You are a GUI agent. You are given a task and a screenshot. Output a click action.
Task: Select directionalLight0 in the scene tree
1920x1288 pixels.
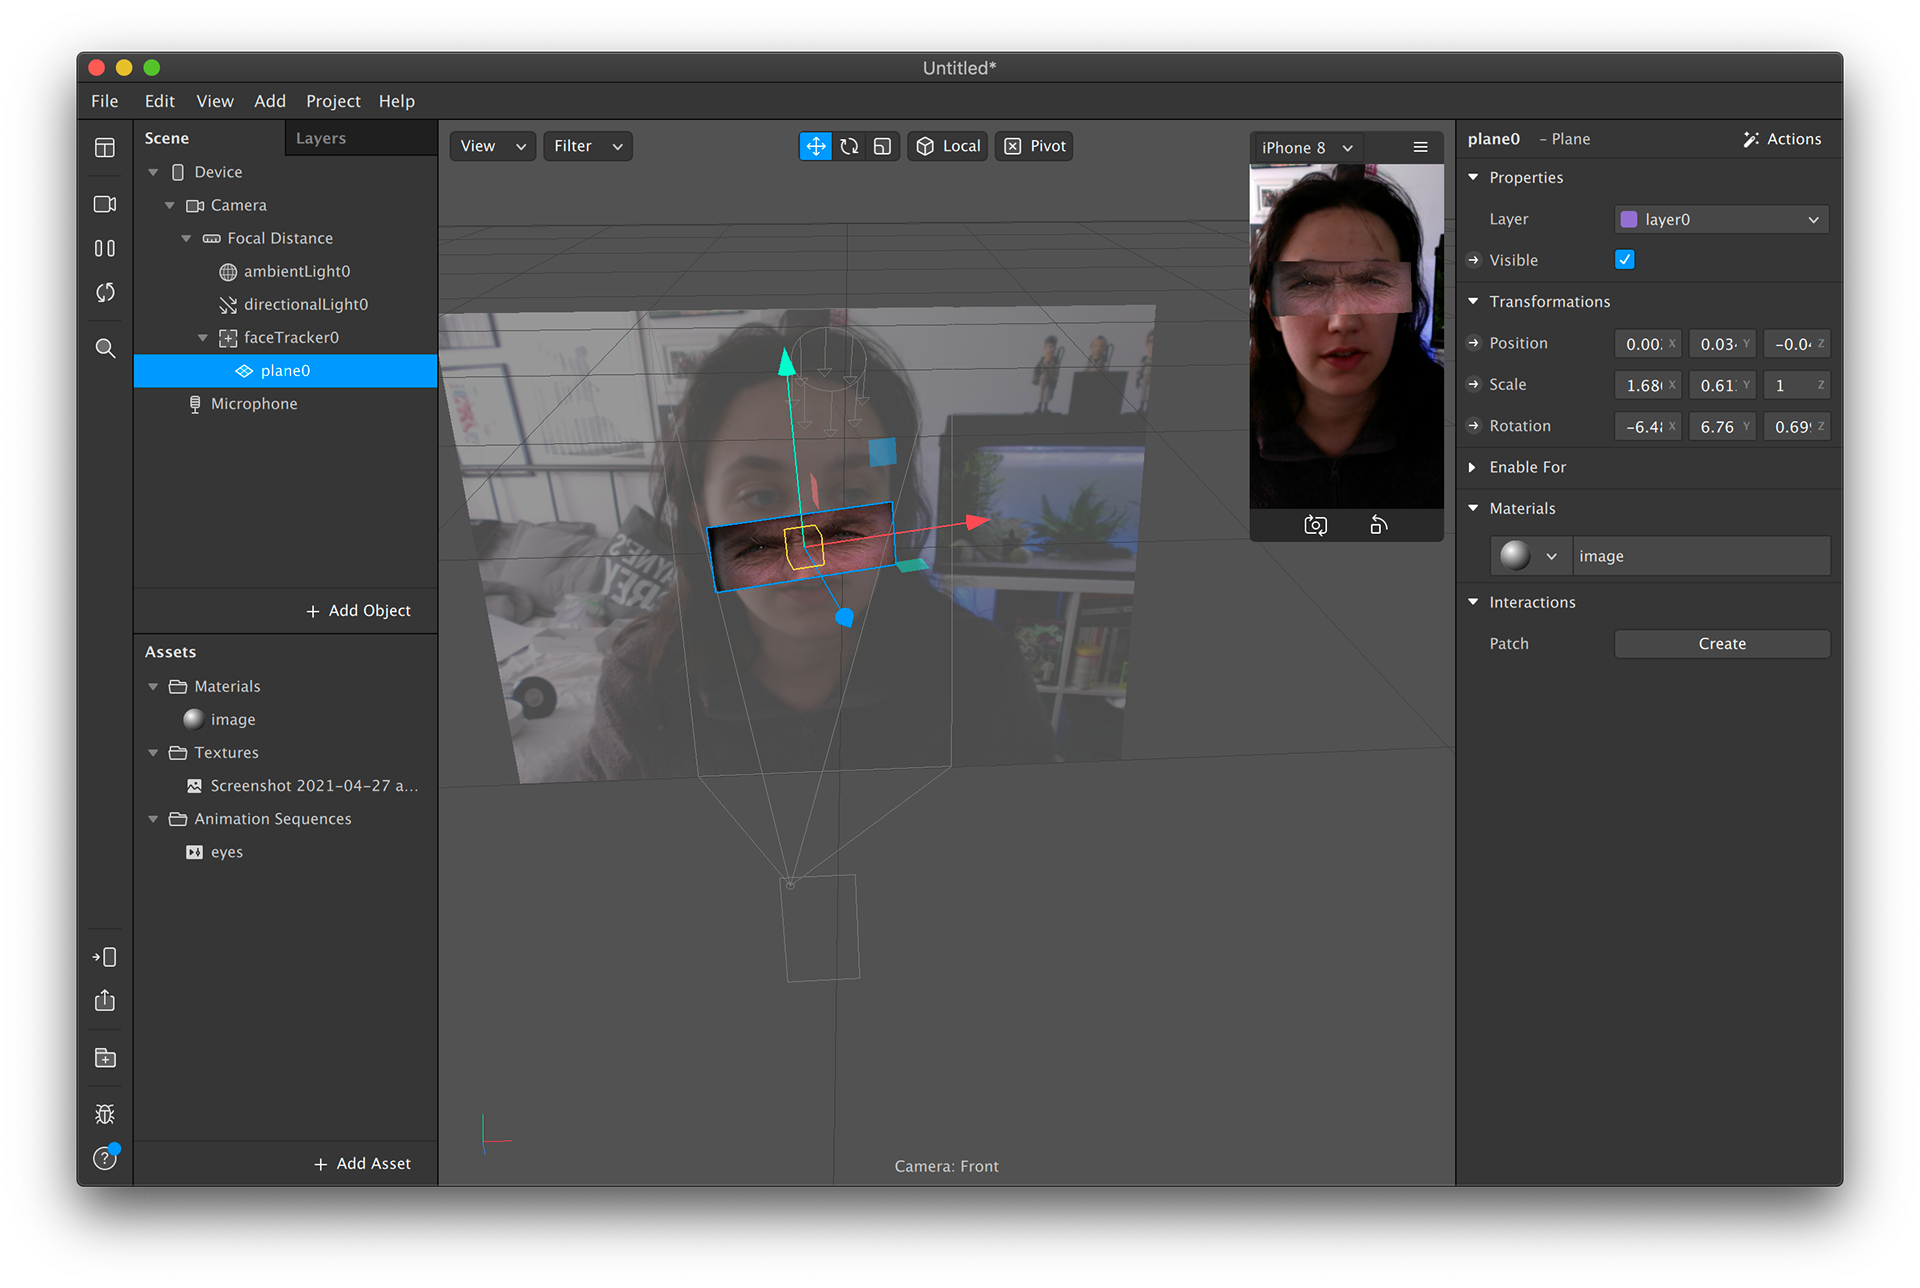(x=285, y=304)
